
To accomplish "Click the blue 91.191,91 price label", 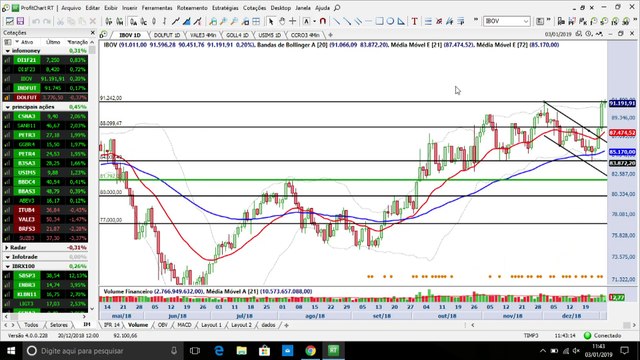I will (x=622, y=103).
